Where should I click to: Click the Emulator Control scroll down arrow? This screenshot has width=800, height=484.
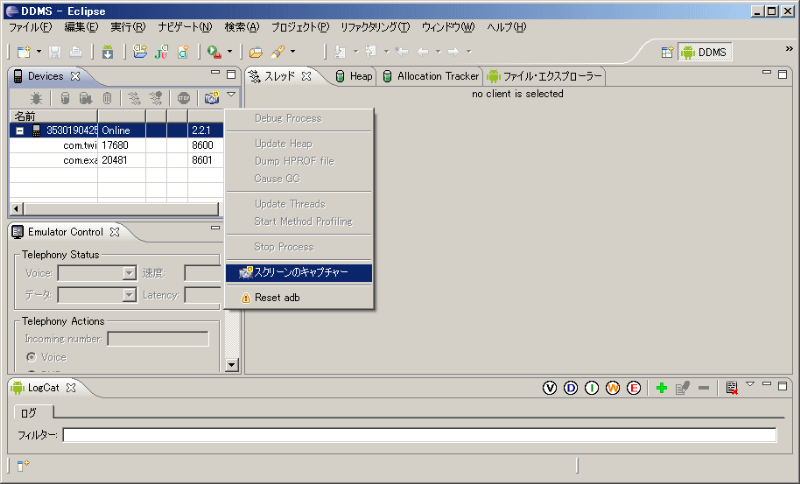click(232, 365)
